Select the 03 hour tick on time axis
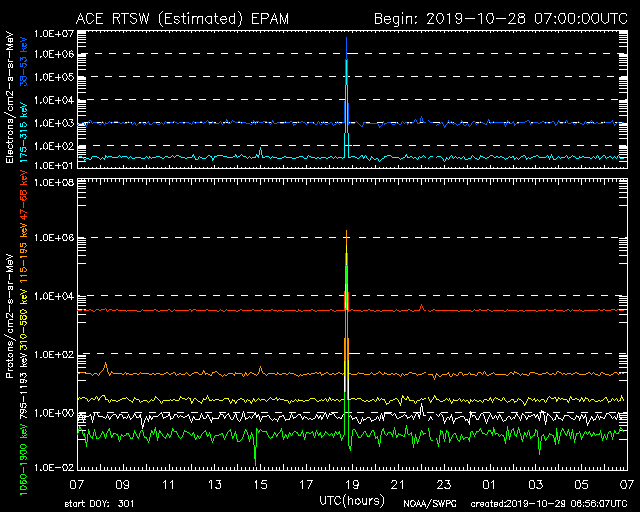The height and width of the screenshot is (512, 640). tap(533, 483)
